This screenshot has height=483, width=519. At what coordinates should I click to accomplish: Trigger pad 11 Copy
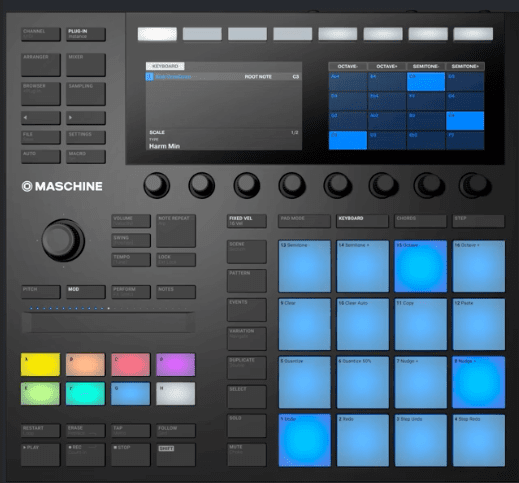click(x=421, y=324)
